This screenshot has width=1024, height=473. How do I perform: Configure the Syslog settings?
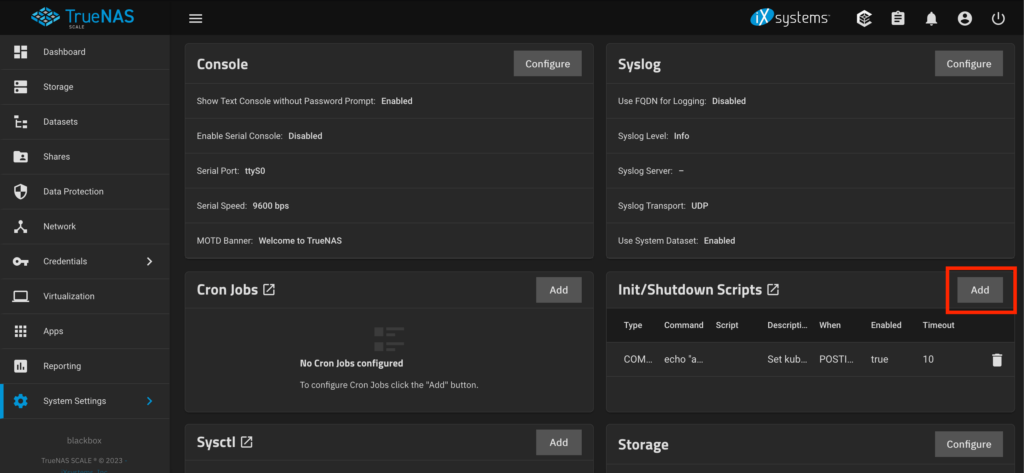[x=969, y=64]
